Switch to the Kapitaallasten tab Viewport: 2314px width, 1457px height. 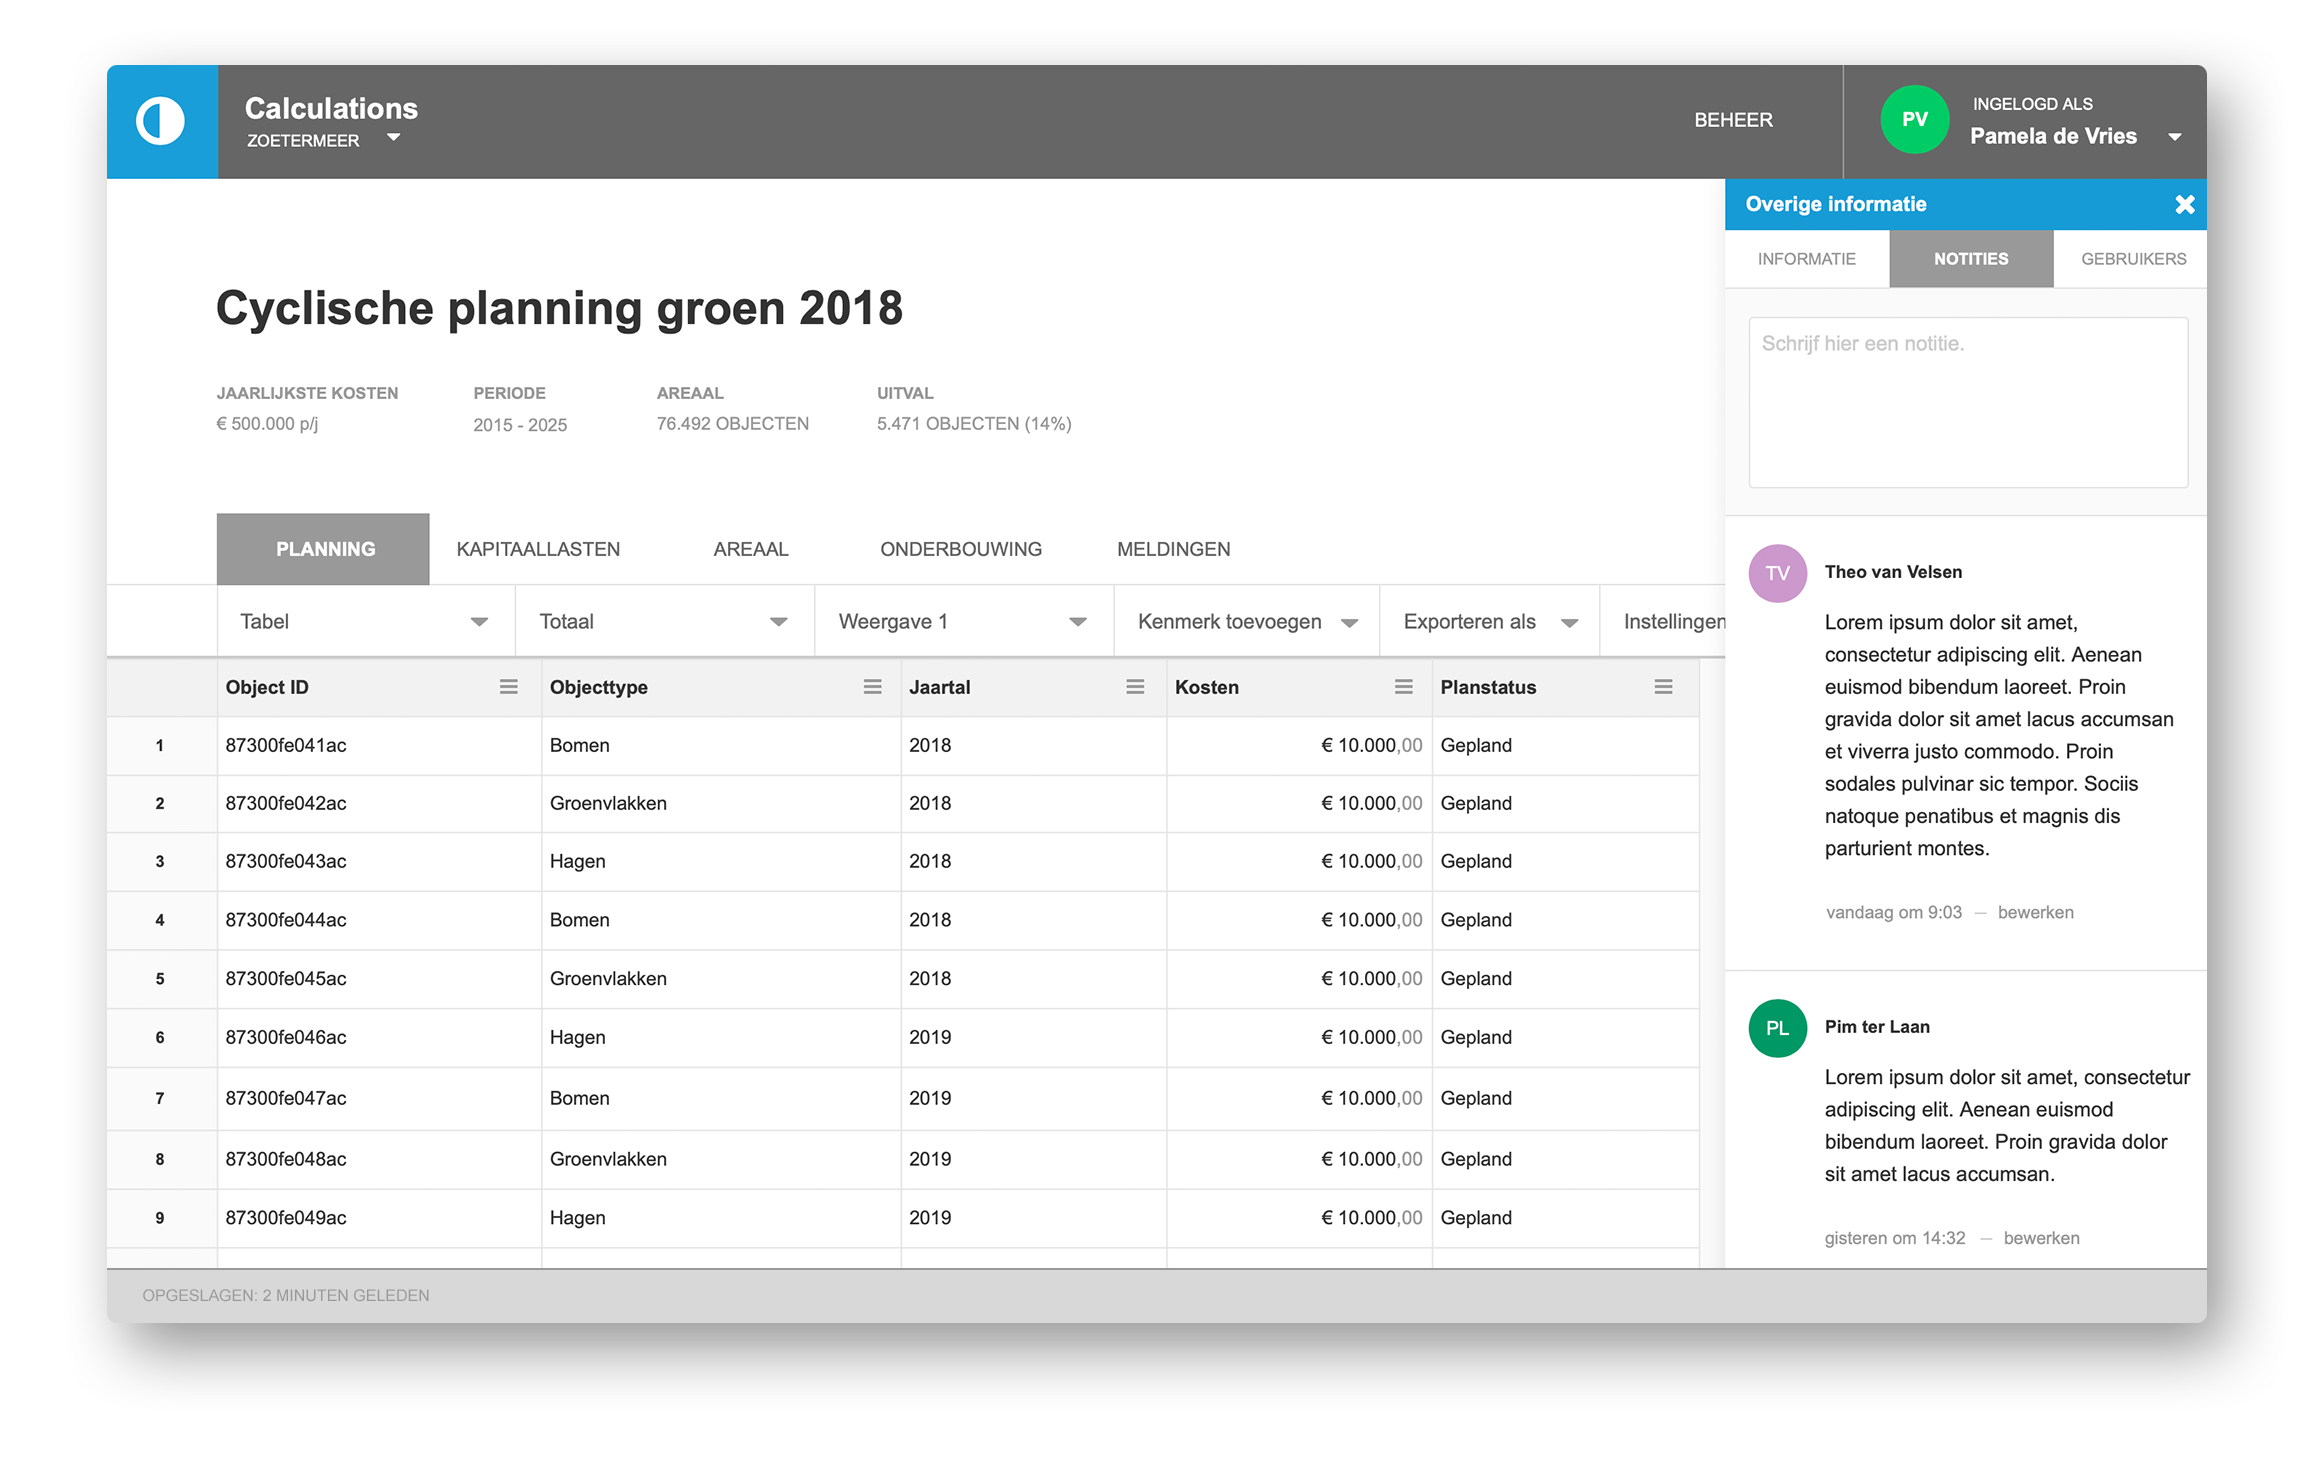(538, 549)
